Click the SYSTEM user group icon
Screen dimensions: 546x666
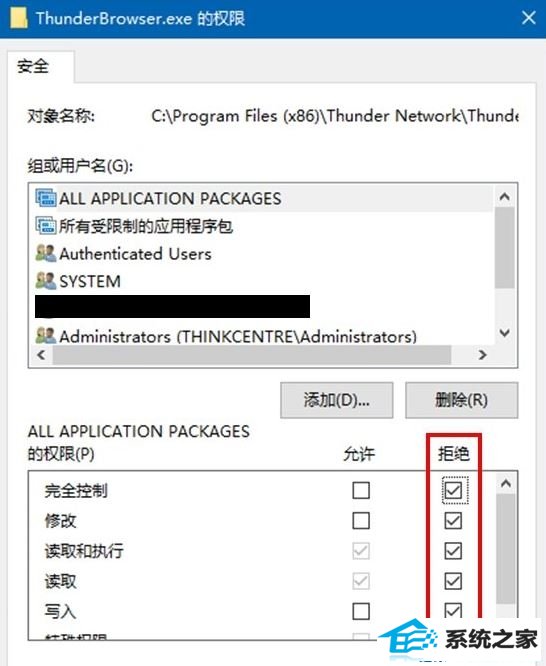(x=45, y=281)
